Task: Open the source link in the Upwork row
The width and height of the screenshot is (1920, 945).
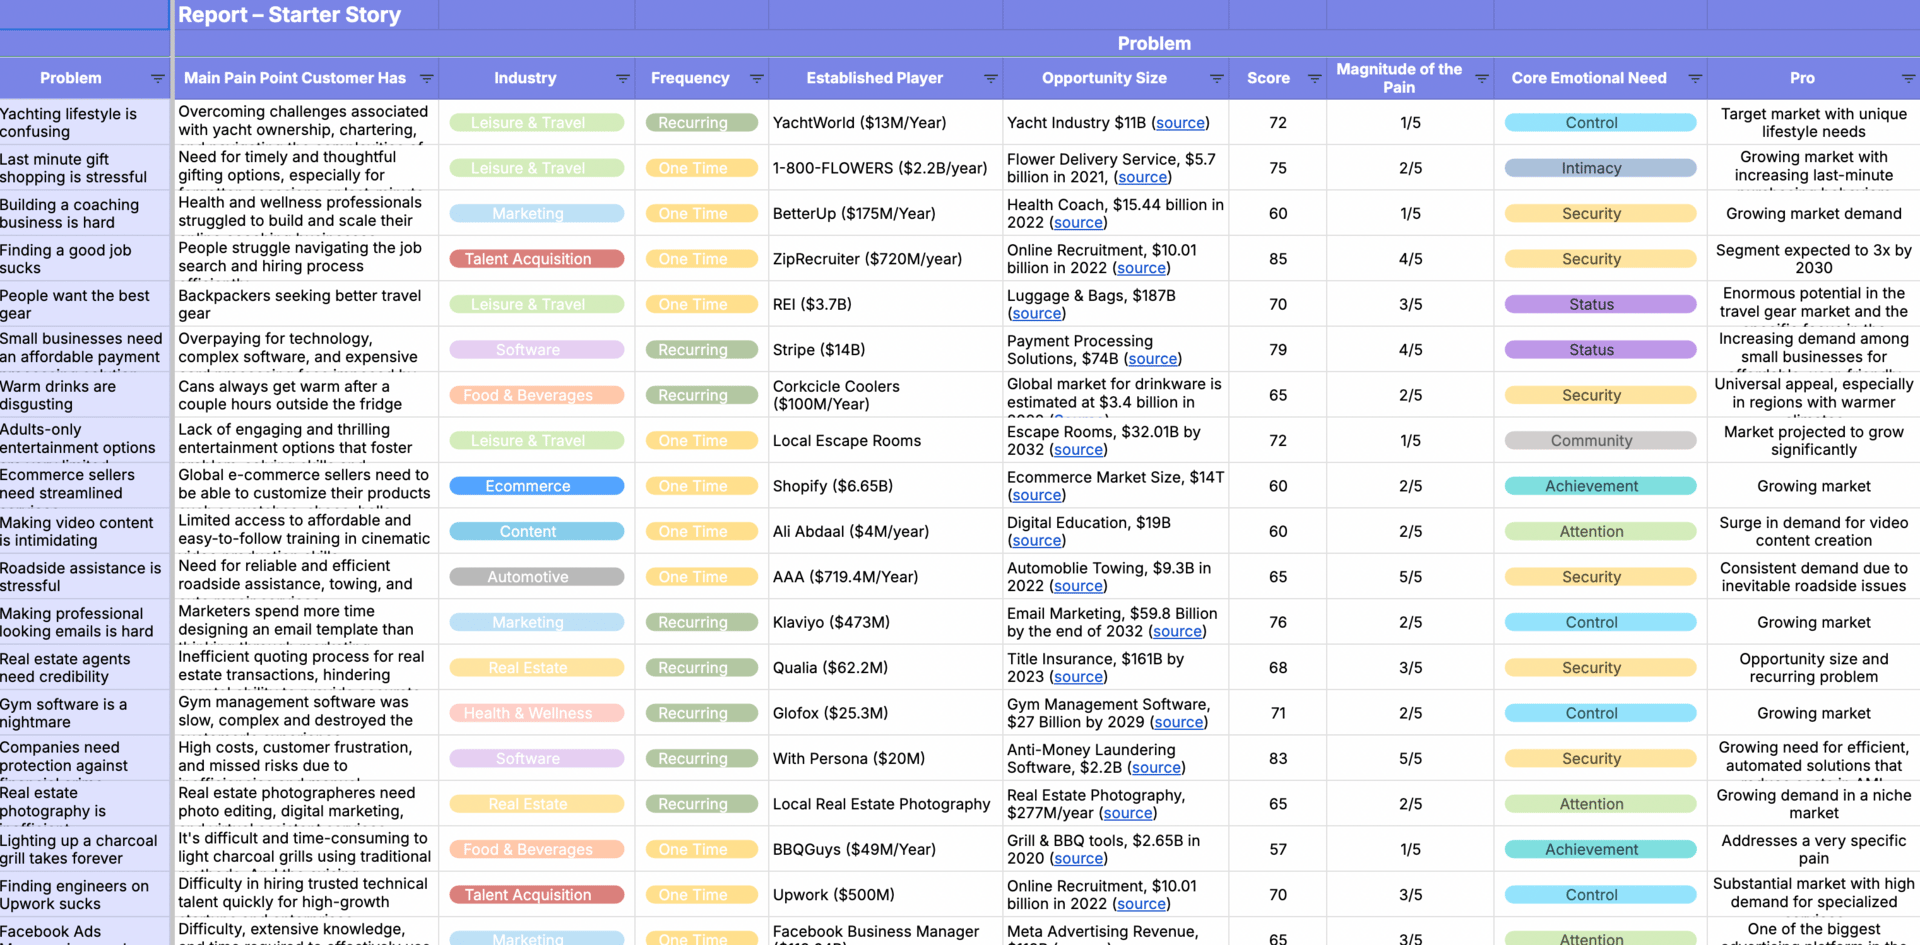Action: 1141,904
